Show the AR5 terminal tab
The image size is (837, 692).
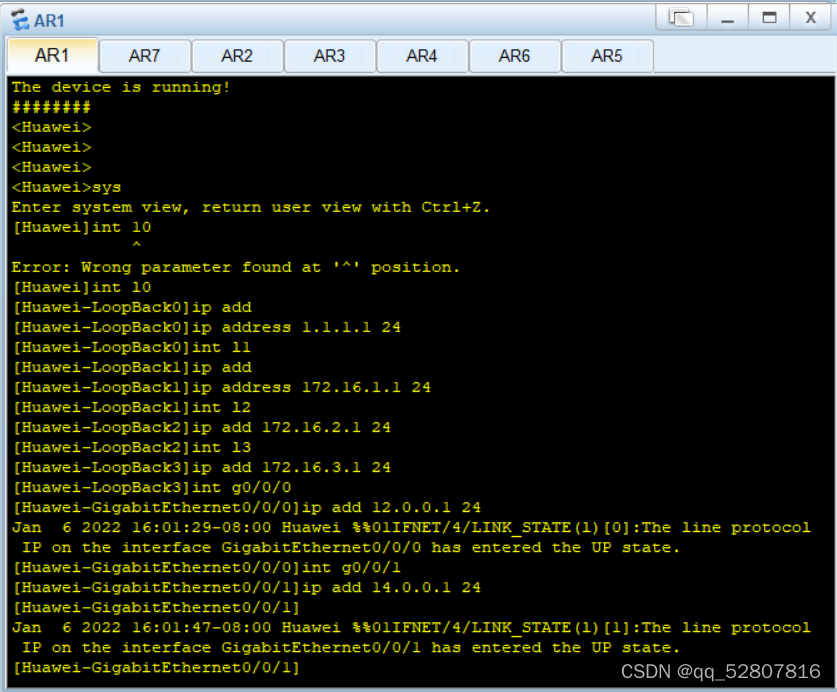[606, 56]
